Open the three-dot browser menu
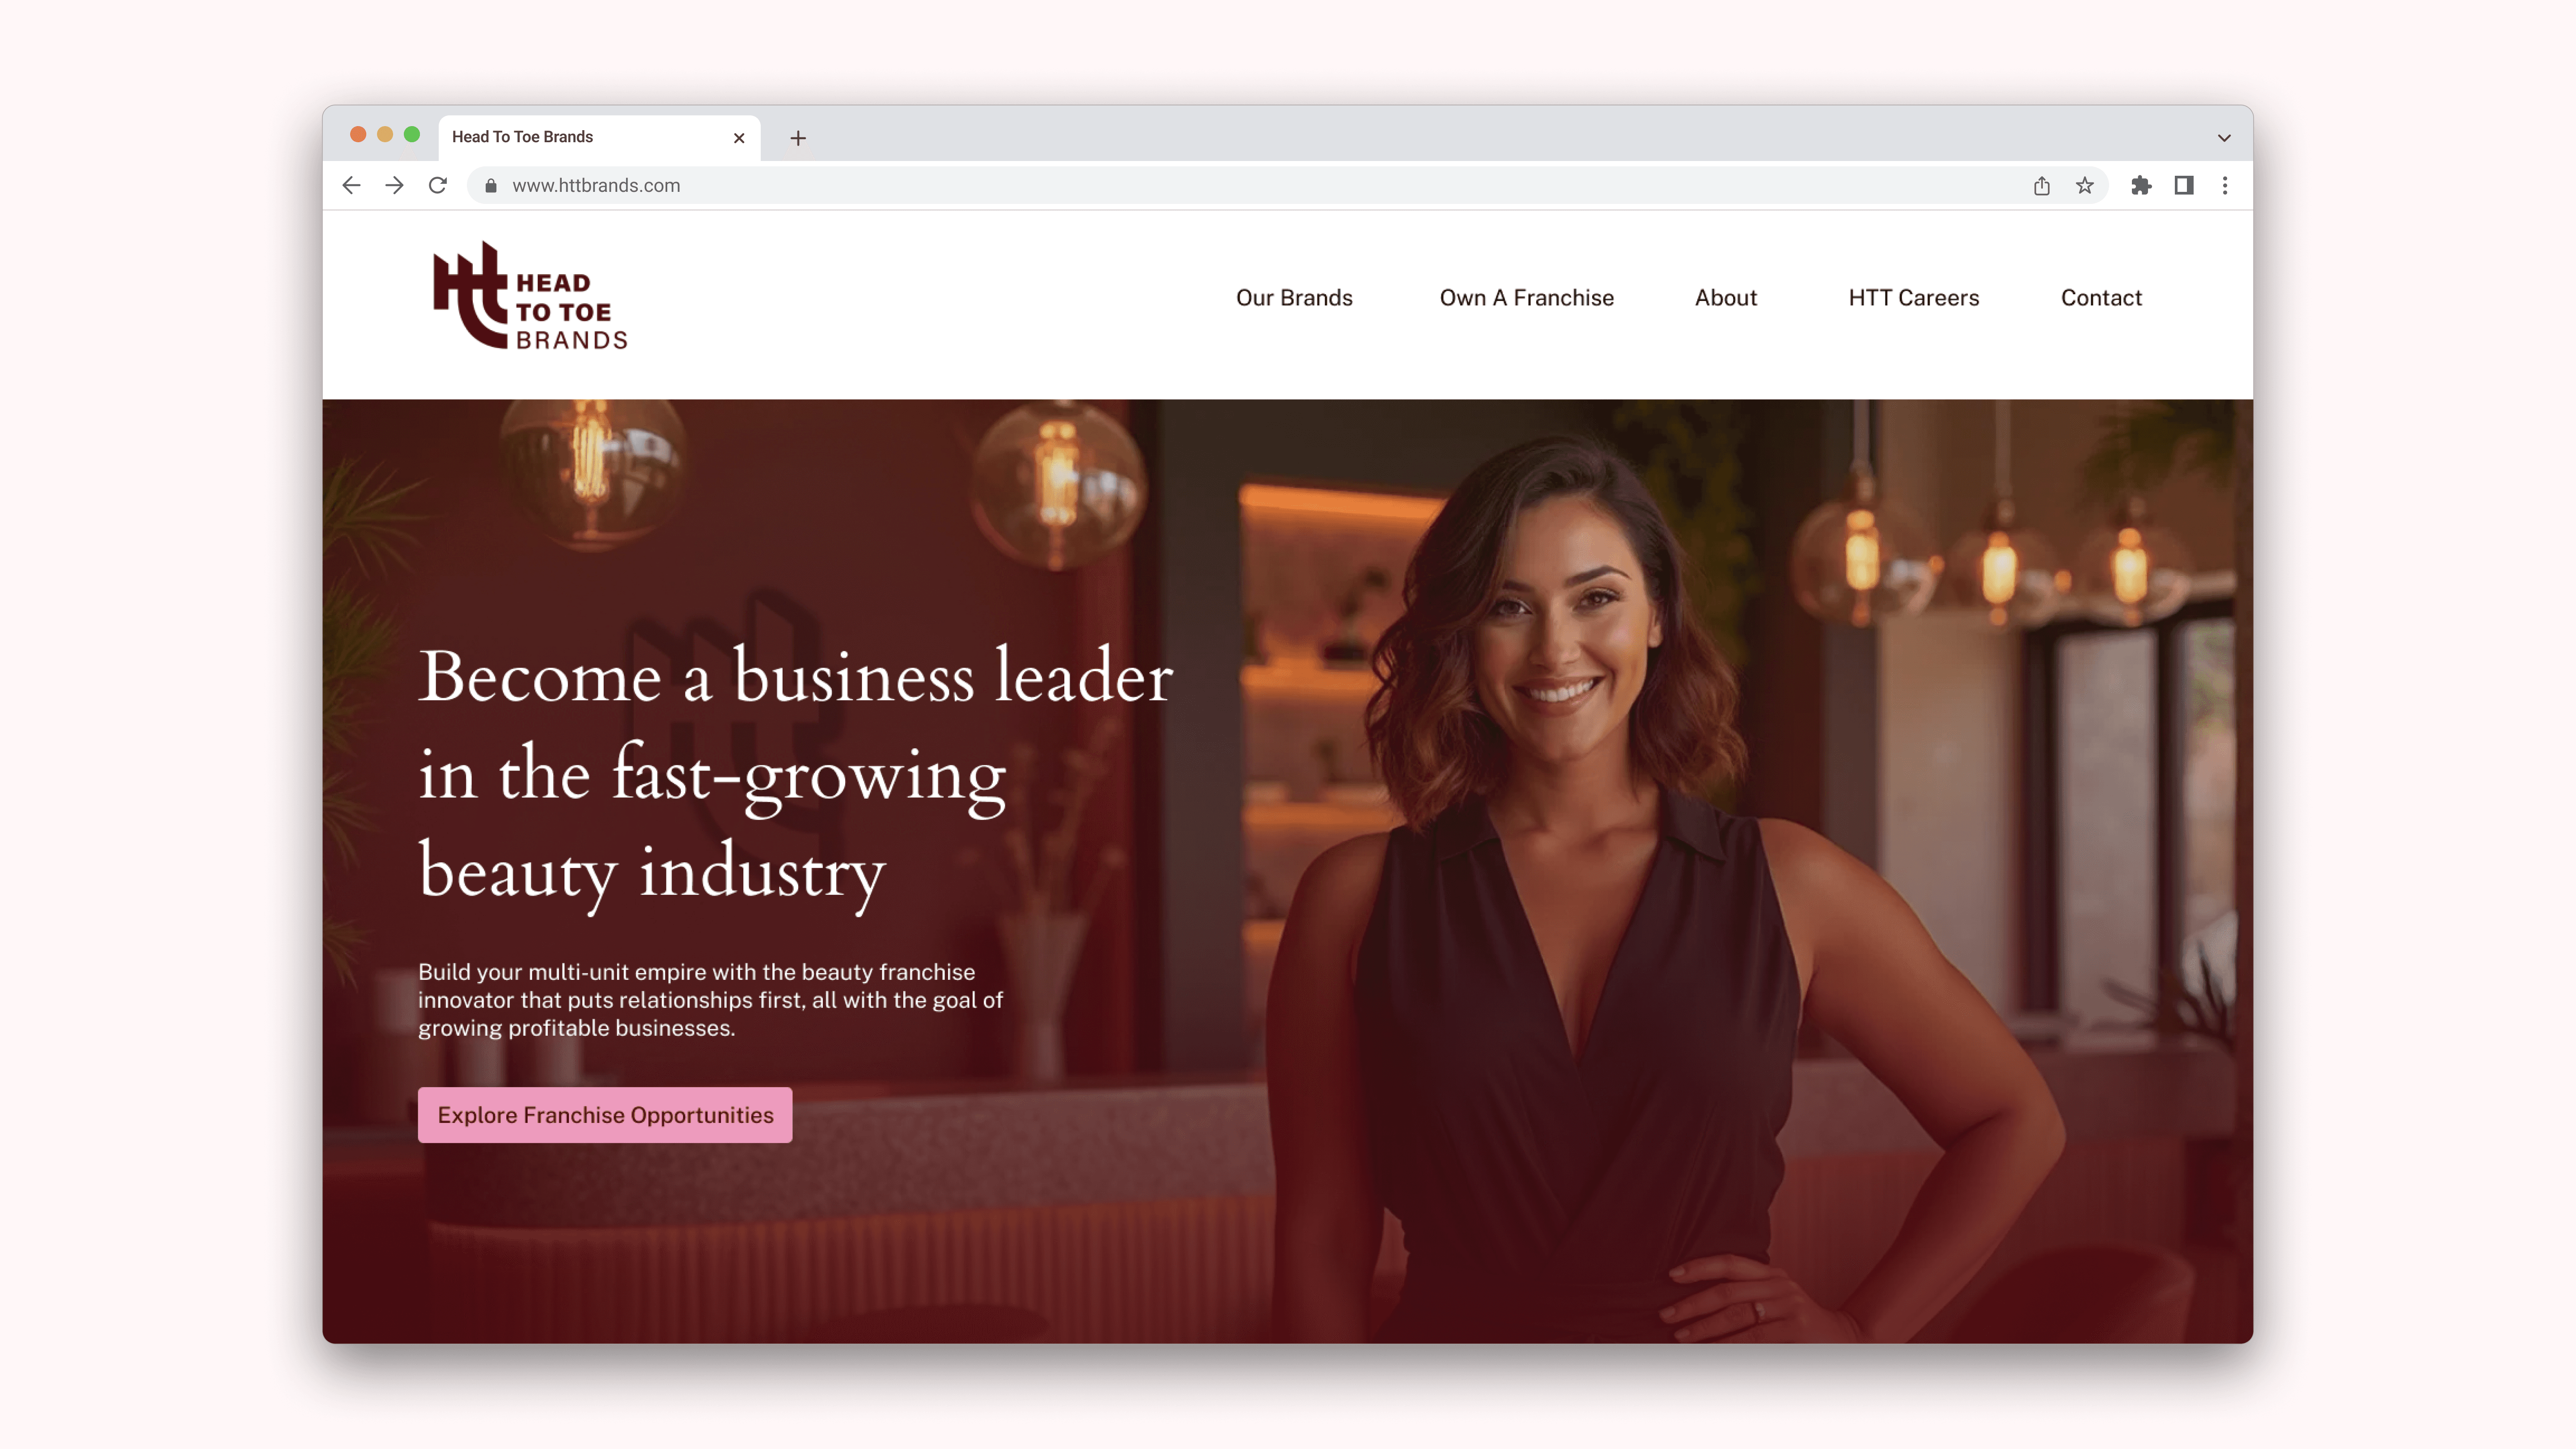 pos(2225,185)
